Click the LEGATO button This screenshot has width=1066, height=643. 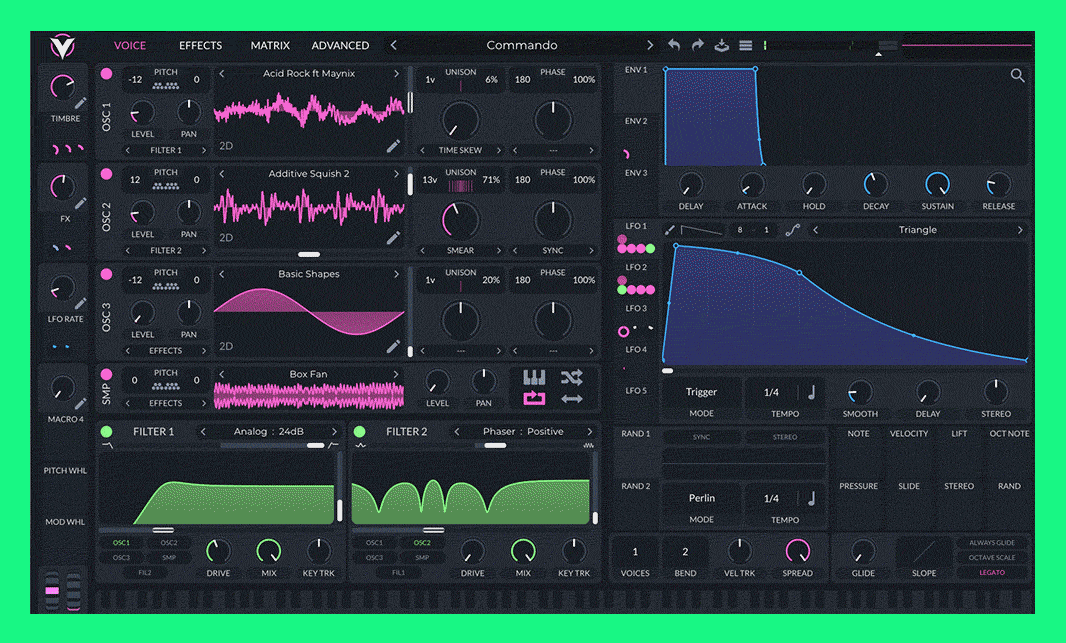[x=991, y=573]
